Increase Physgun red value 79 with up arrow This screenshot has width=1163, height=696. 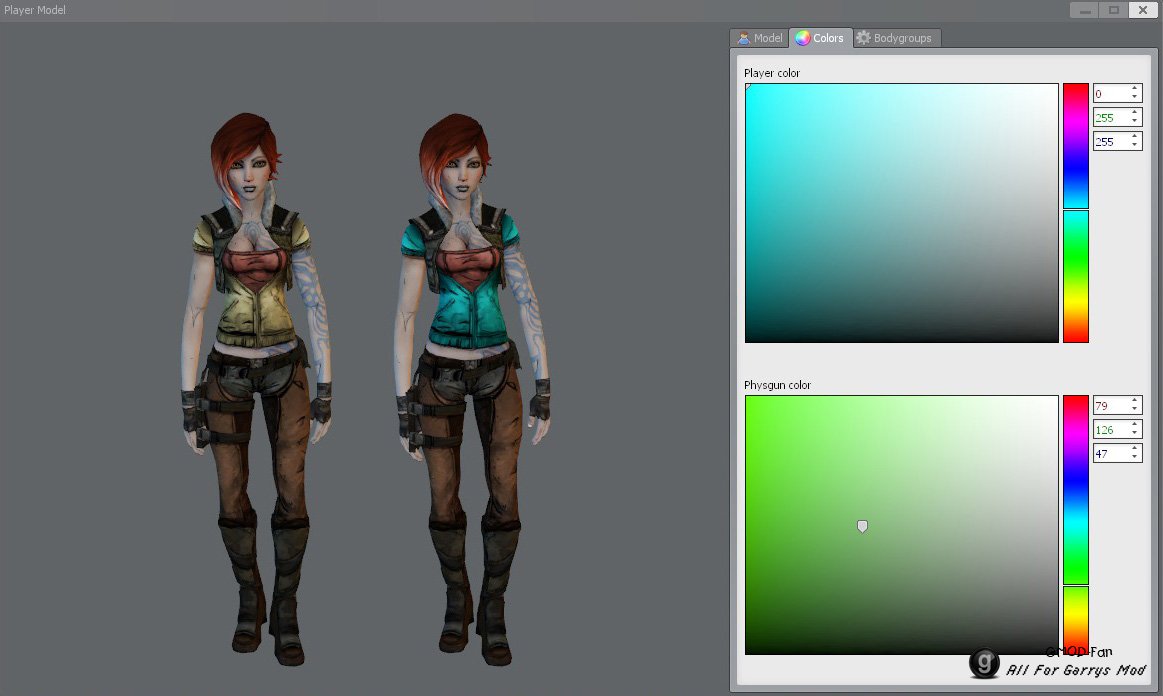[x=1135, y=401]
